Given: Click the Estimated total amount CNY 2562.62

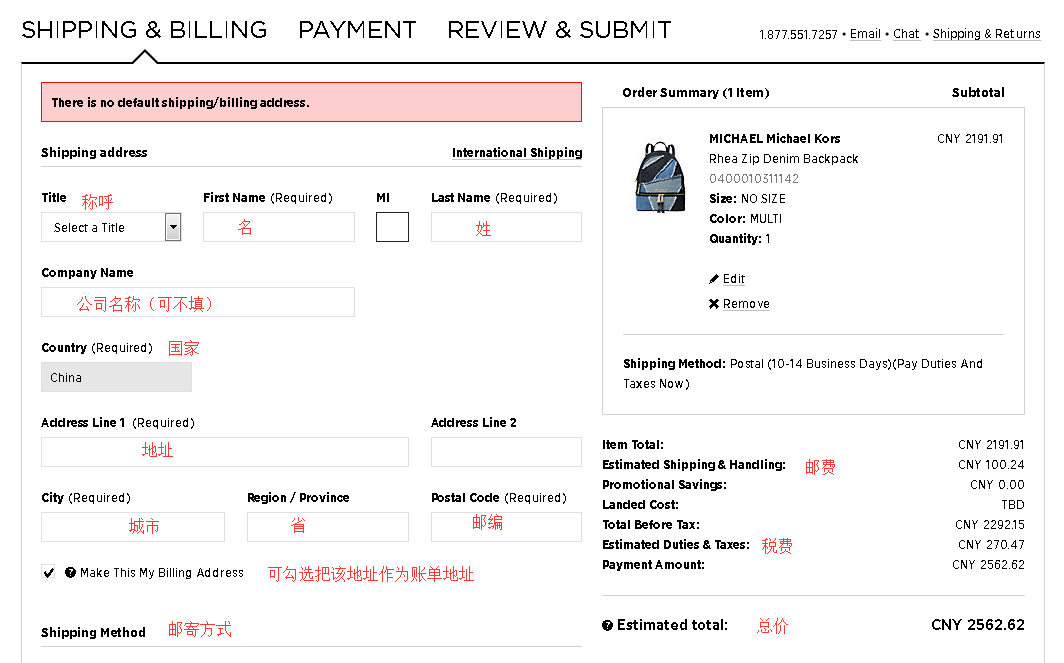Looking at the screenshot, I should (x=978, y=625).
